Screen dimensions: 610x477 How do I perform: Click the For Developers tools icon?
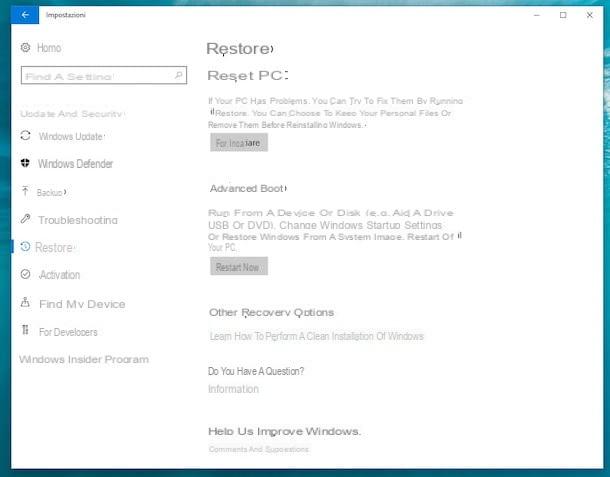coord(25,330)
